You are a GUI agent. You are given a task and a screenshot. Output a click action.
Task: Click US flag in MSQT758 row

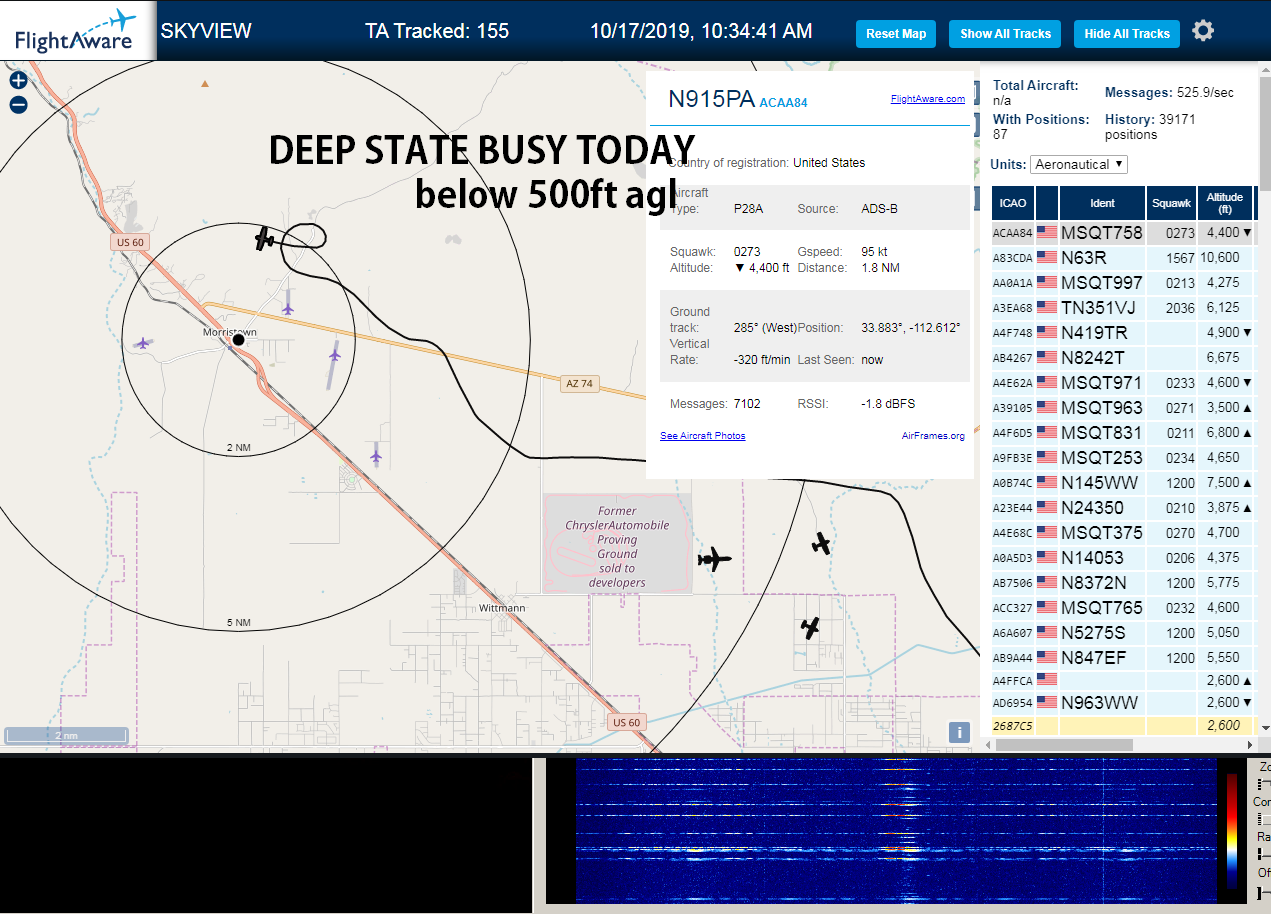[x=1047, y=233]
